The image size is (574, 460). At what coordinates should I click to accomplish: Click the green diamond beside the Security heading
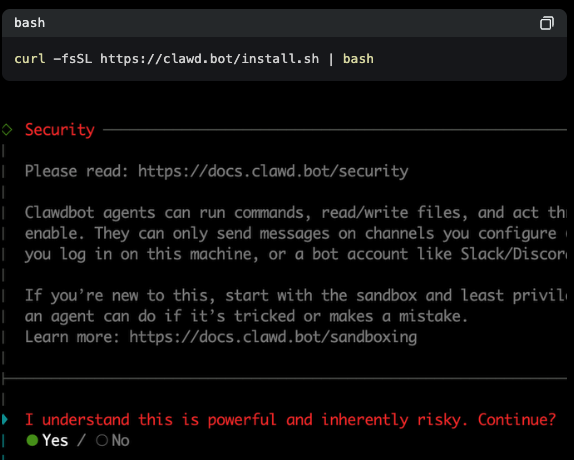pyautogui.click(x=7, y=129)
